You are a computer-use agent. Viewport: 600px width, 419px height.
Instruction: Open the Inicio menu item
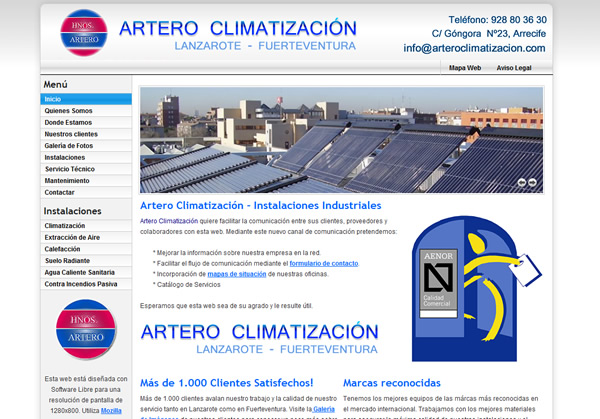pyautogui.click(x=86, y=99)
